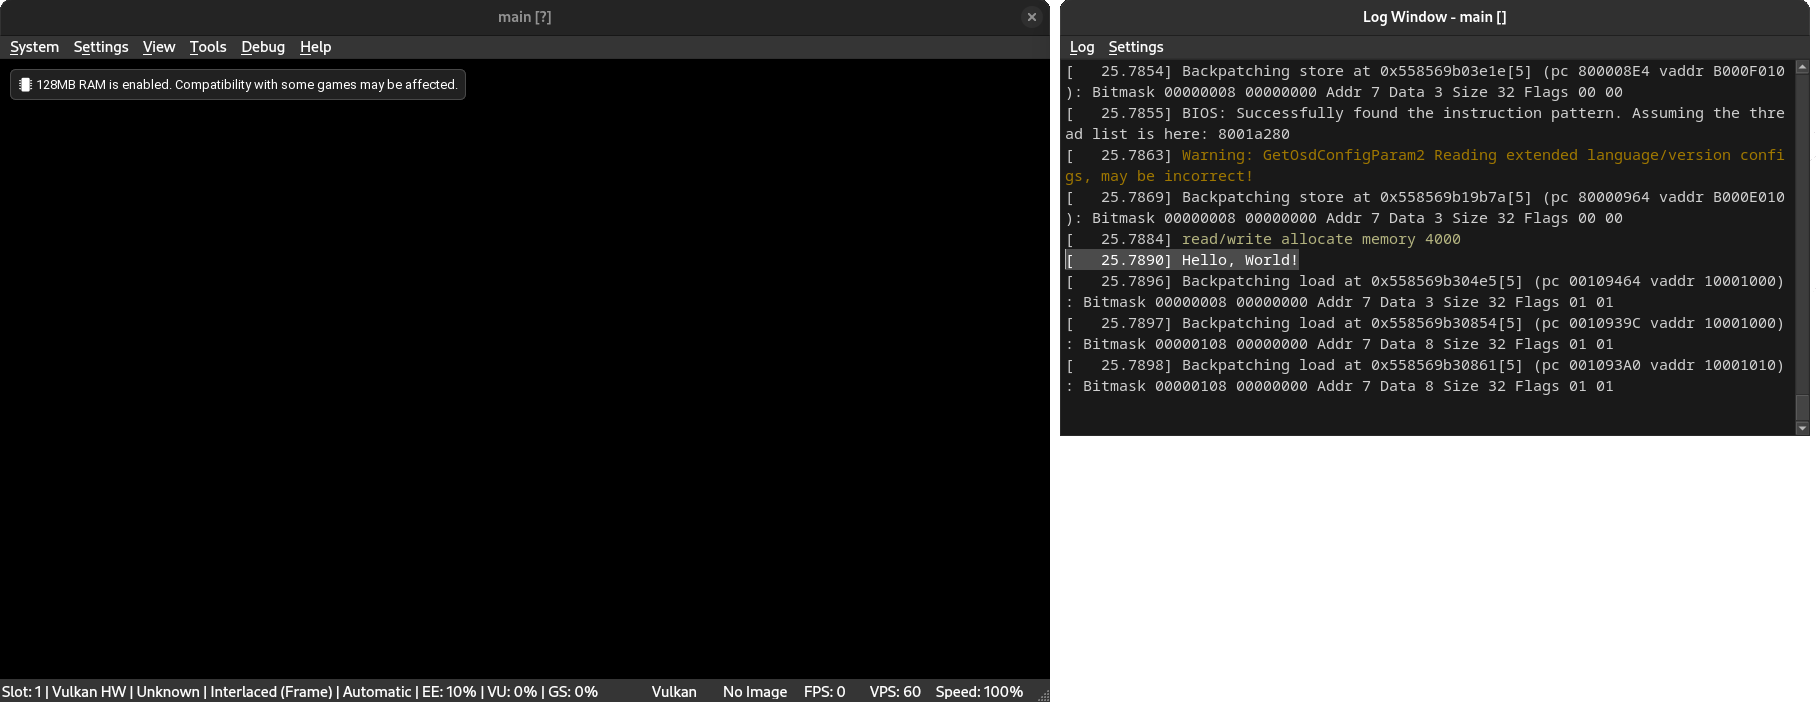Close the main emulator window
Image resolution: width=1816 pixels, height=702 pixels.
point(1032,17)
